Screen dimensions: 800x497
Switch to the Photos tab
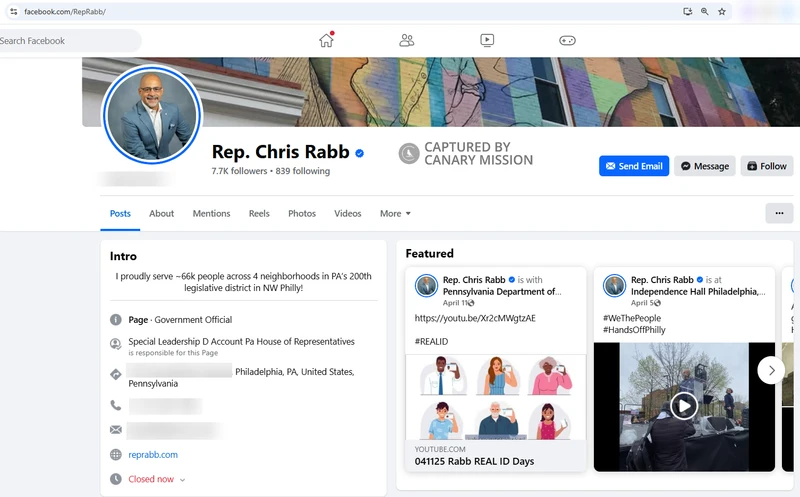click(302, 214)
